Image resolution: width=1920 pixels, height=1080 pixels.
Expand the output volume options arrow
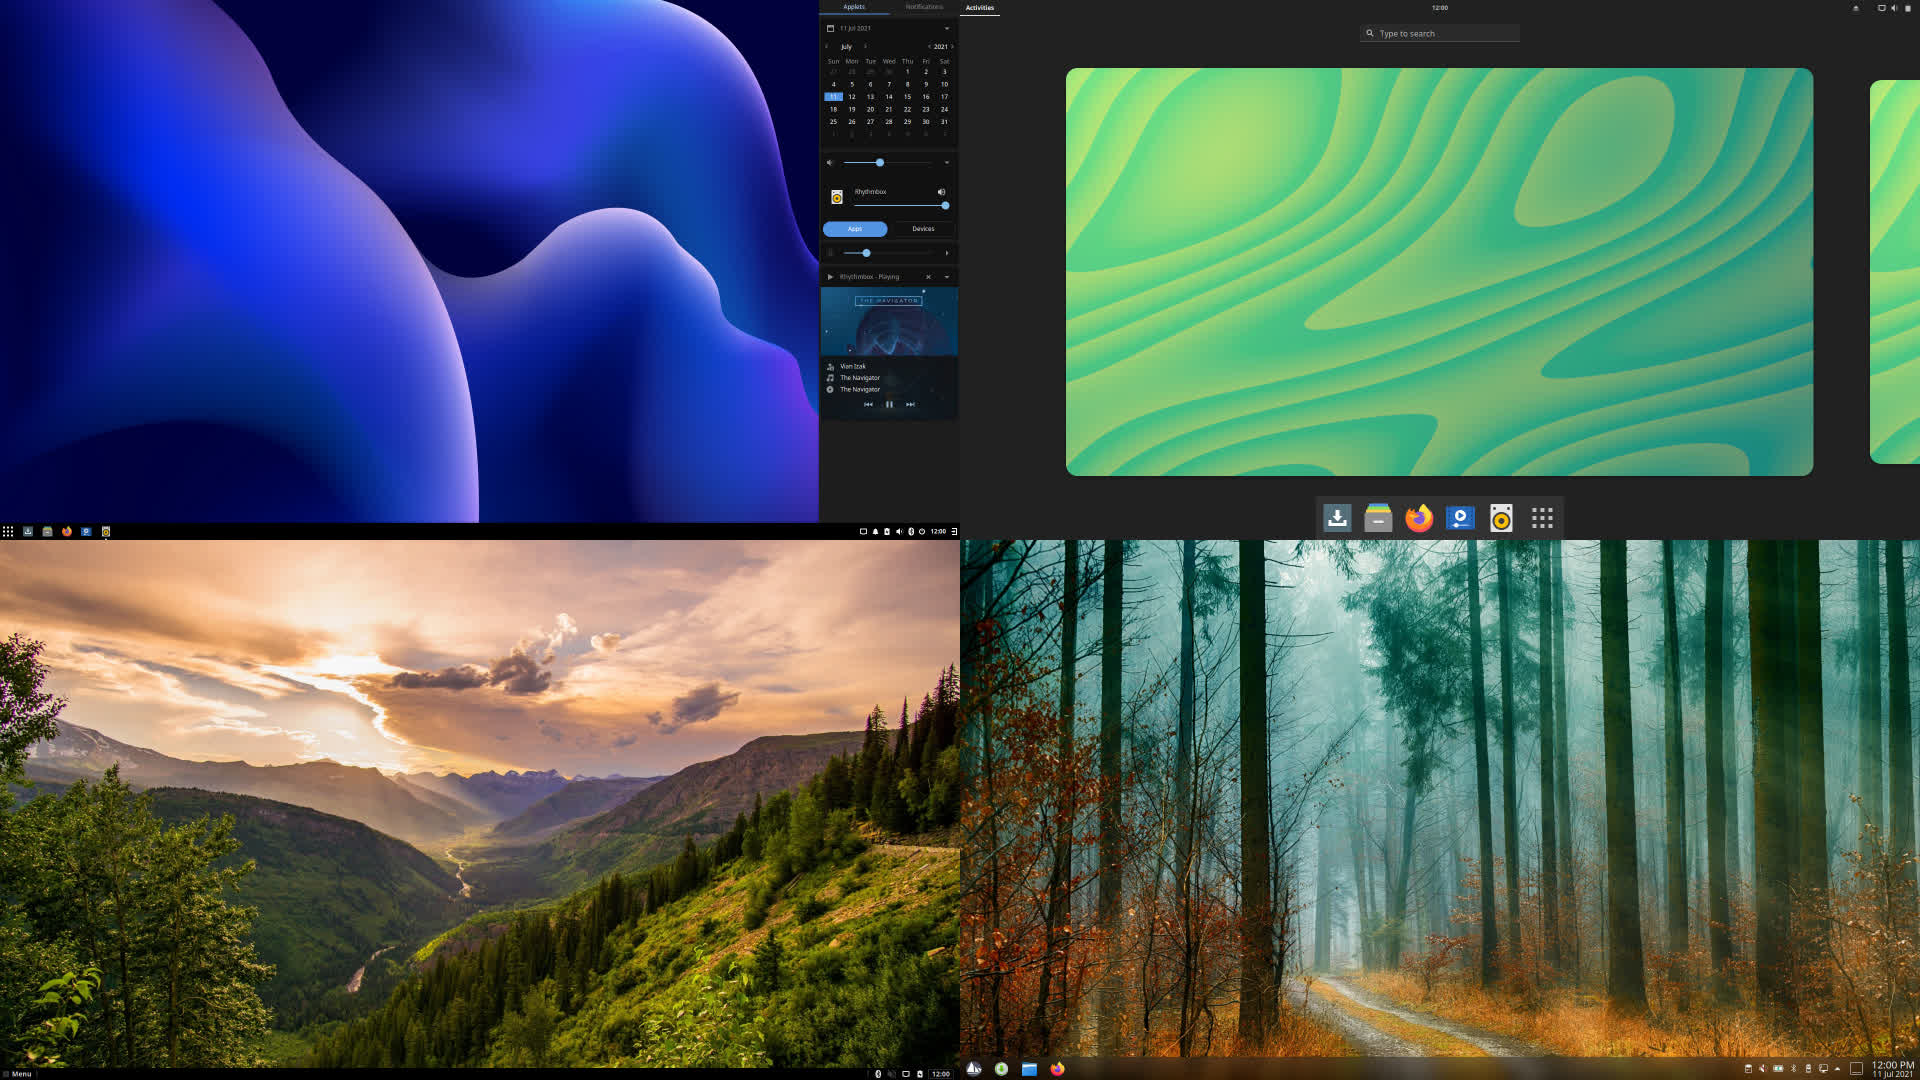pyautogui.click(x=947, y=163)
